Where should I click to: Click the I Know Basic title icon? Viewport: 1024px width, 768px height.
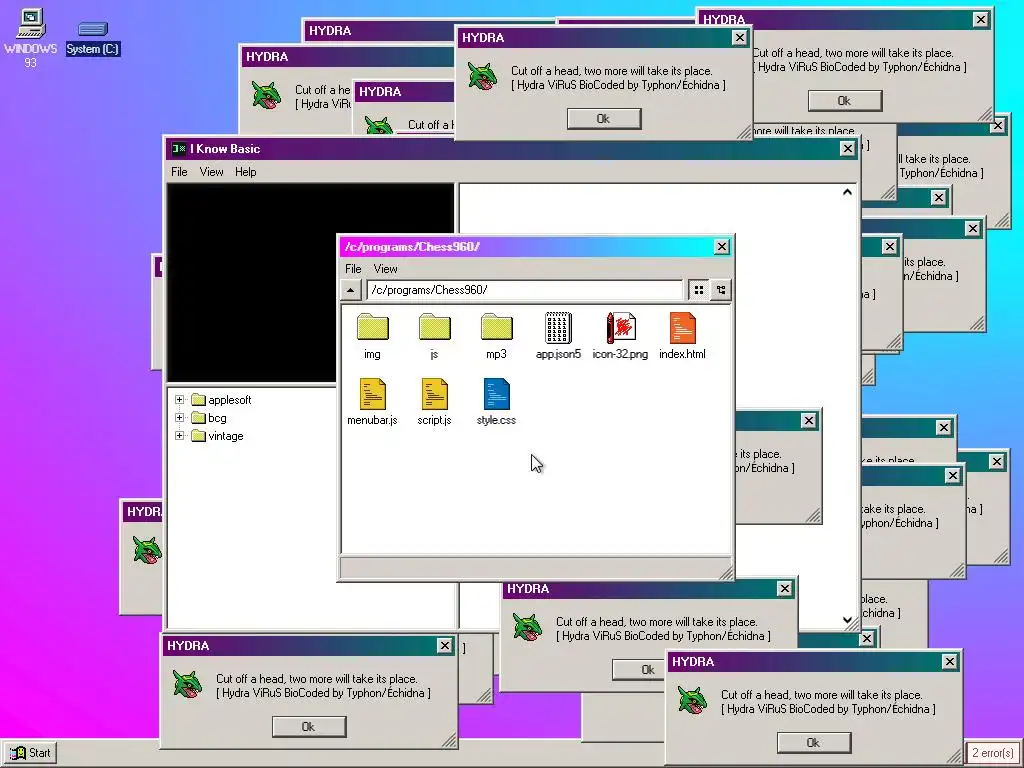(x=178, y=149)
